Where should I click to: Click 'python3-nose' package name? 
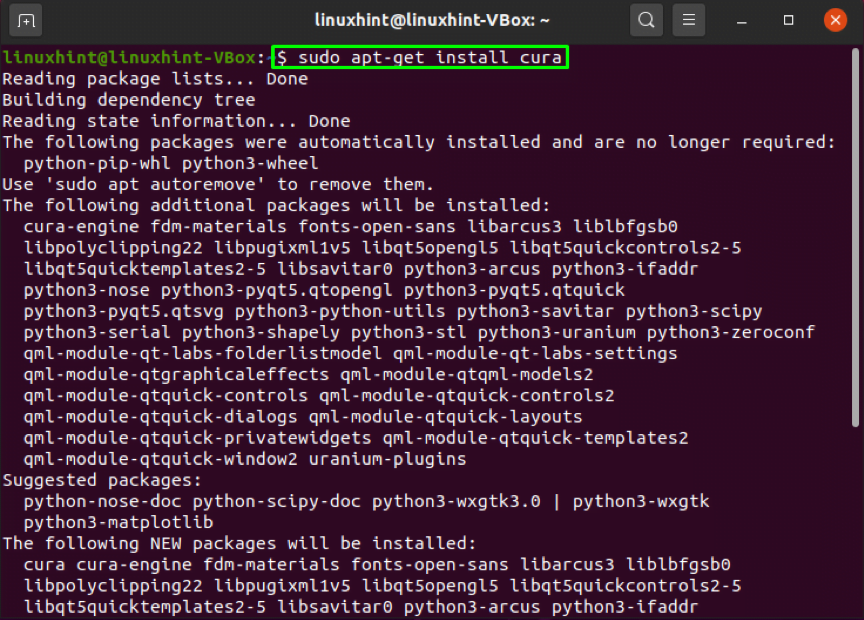click(87, 290)
